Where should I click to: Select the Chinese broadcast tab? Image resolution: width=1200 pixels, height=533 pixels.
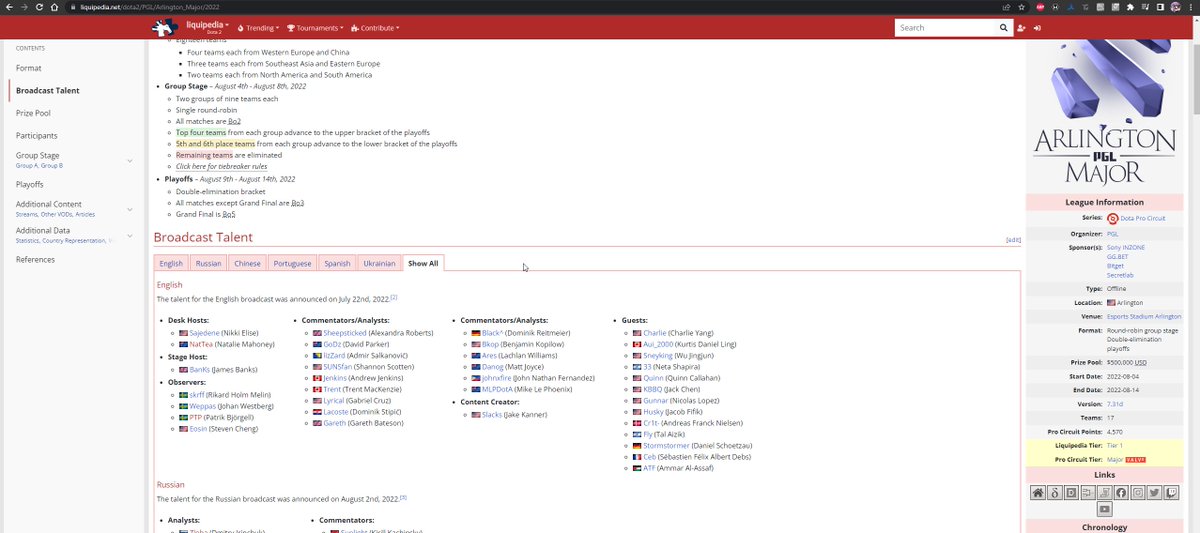click(x=247, y=263)
